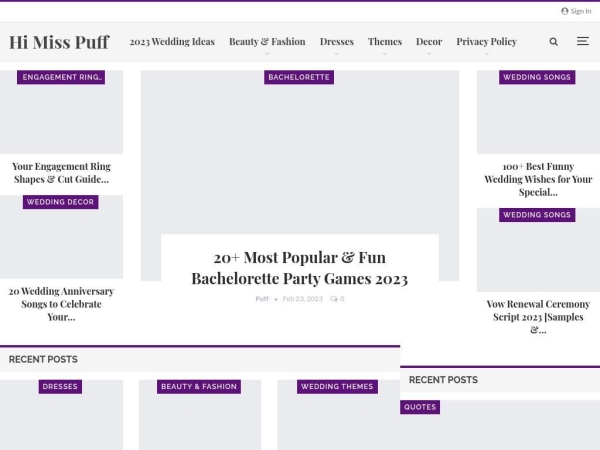600x450 pixels.
Task: Open the hamburger menu icon
Action: click(x=583, y=42)
